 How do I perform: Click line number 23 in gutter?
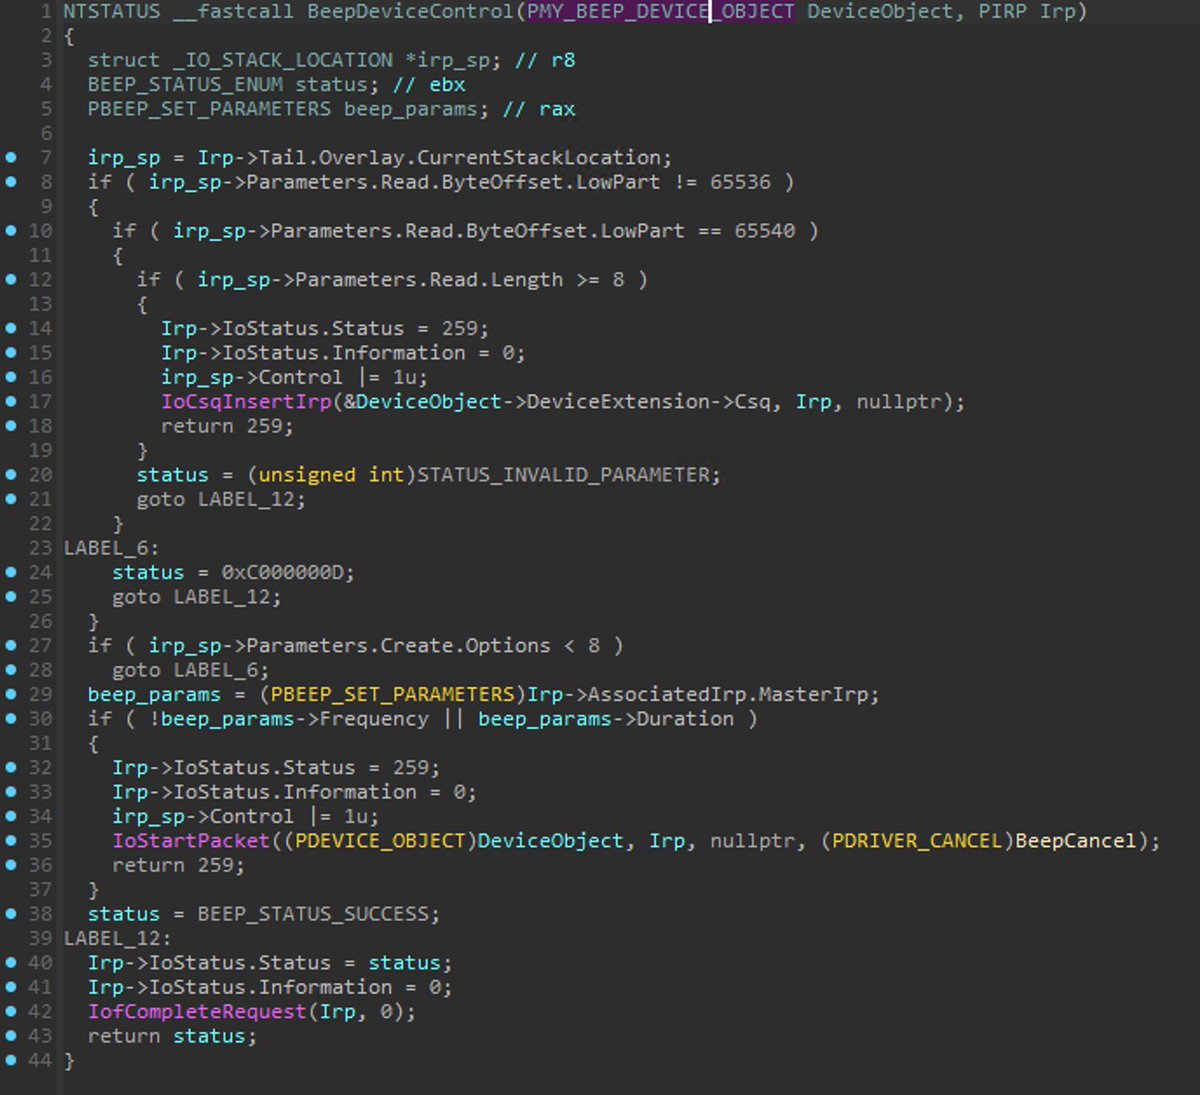40,548
